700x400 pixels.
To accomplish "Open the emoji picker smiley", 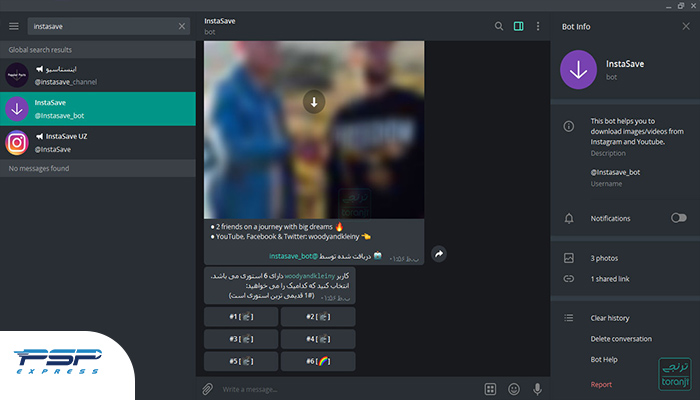I will coord(514,389).
